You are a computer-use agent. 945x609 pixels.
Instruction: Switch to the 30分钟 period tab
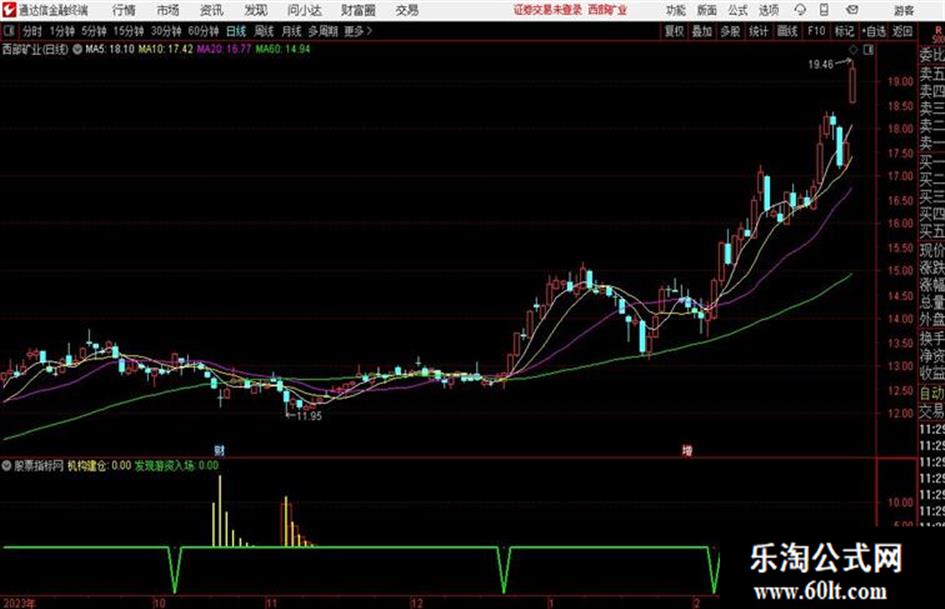(x=166, y=31)
